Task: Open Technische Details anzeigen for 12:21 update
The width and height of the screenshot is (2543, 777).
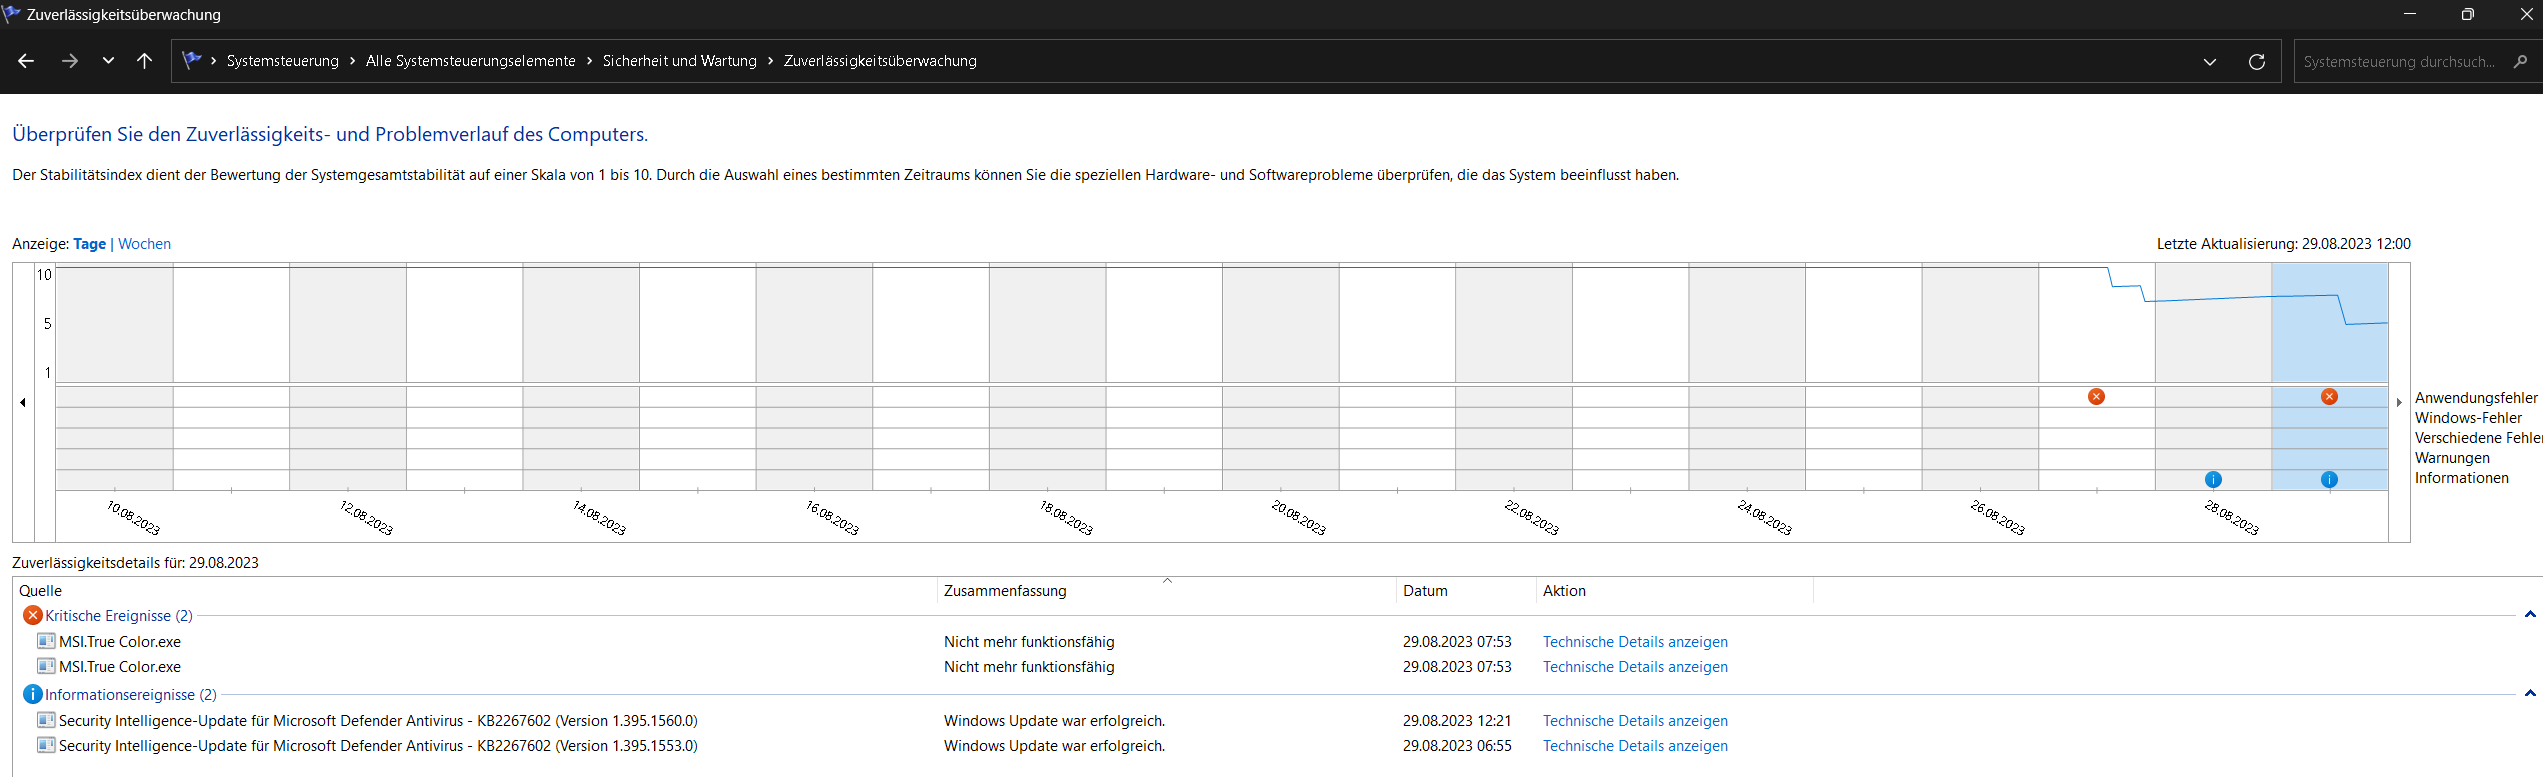Action: [1635, 721]
